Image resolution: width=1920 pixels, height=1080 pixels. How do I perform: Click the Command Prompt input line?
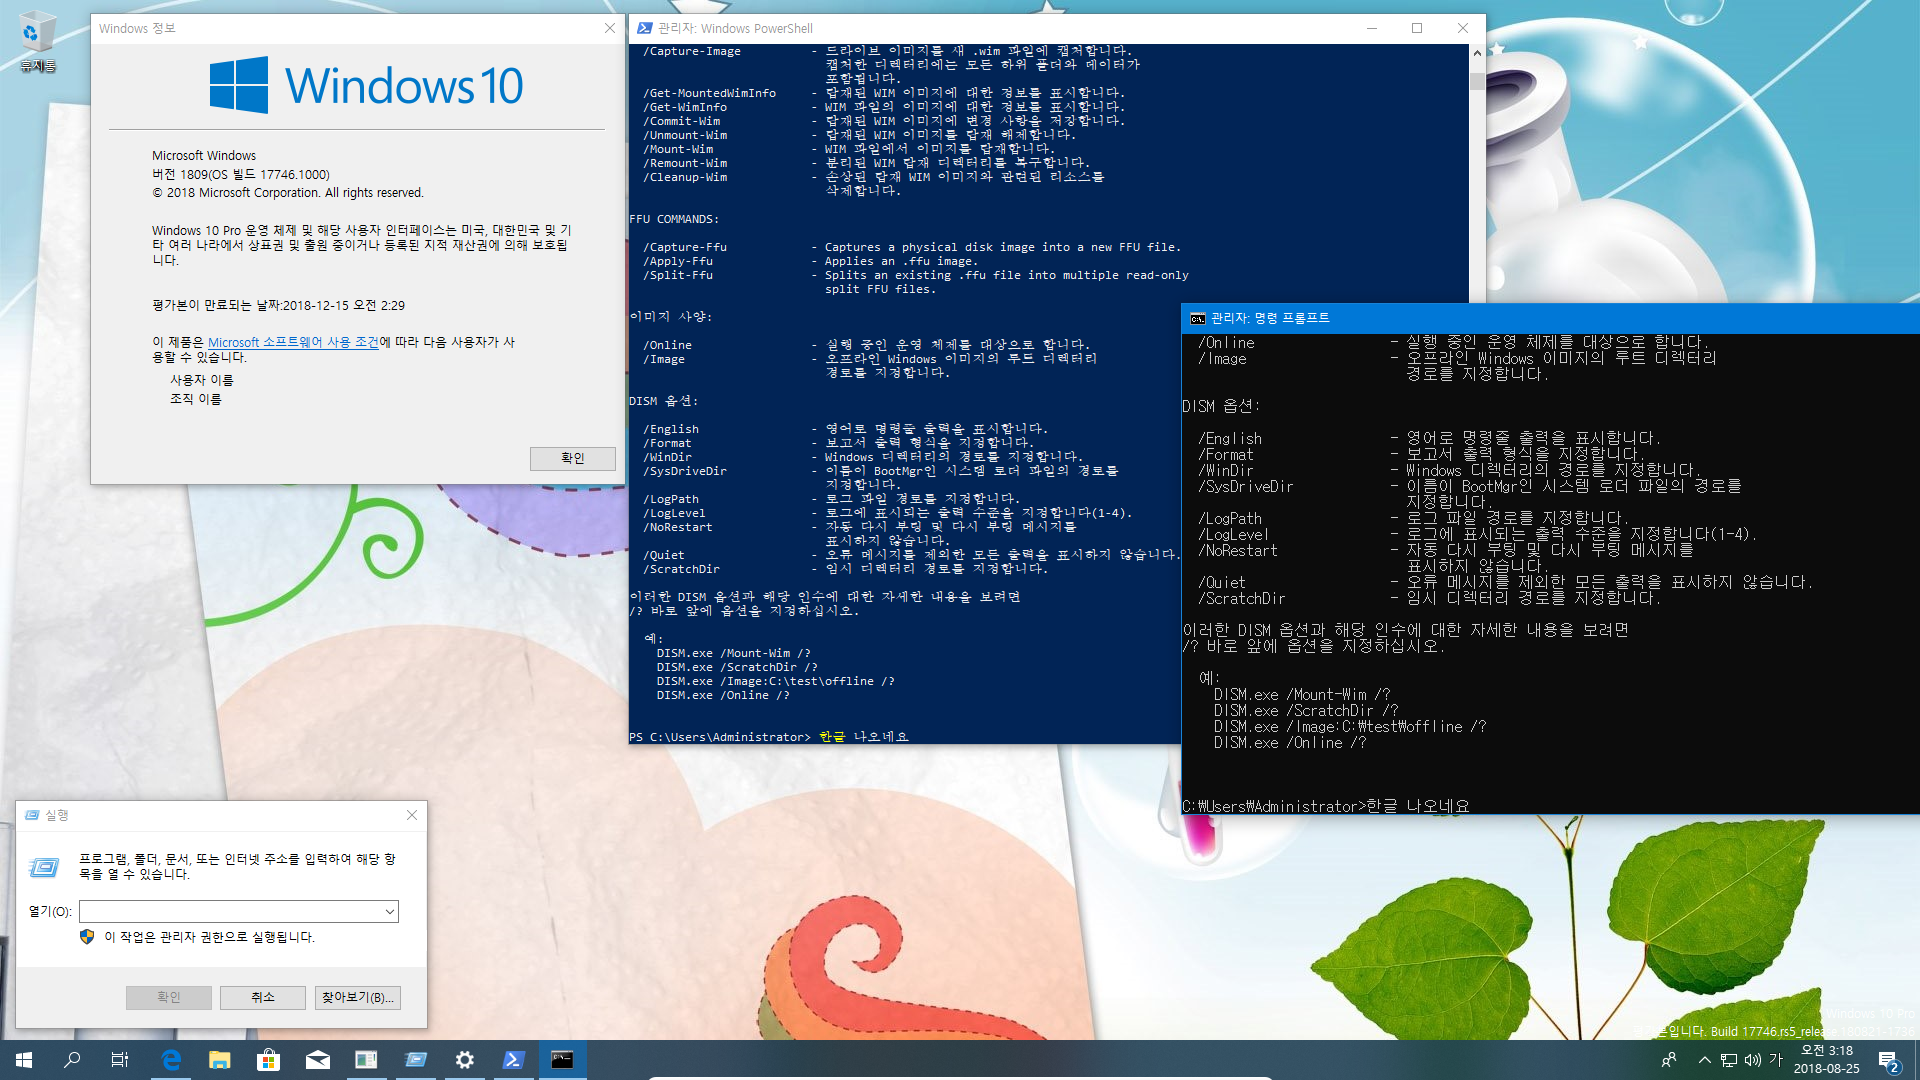coord(1325,806)
